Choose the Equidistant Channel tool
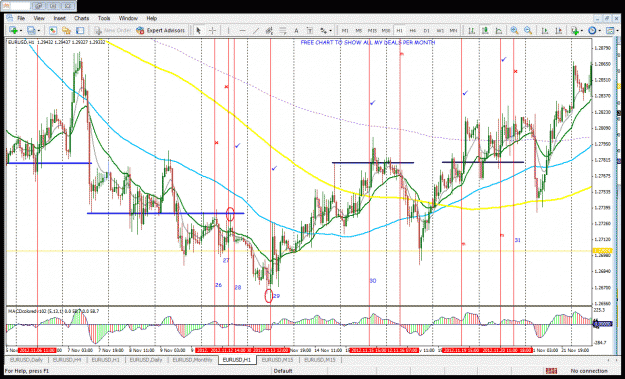The height and width of the screenshot is (379, 625). pos(269,30)
